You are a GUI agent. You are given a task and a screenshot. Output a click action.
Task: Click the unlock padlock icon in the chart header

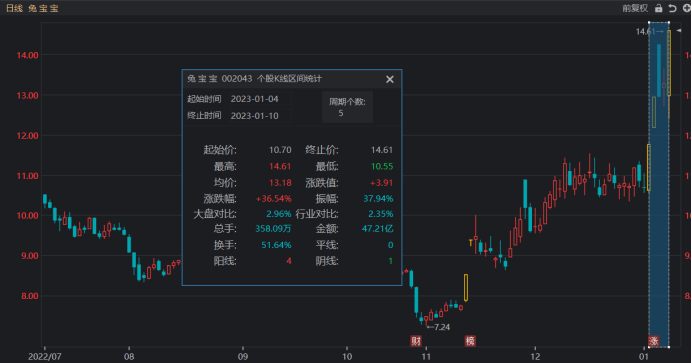(658, 8)
